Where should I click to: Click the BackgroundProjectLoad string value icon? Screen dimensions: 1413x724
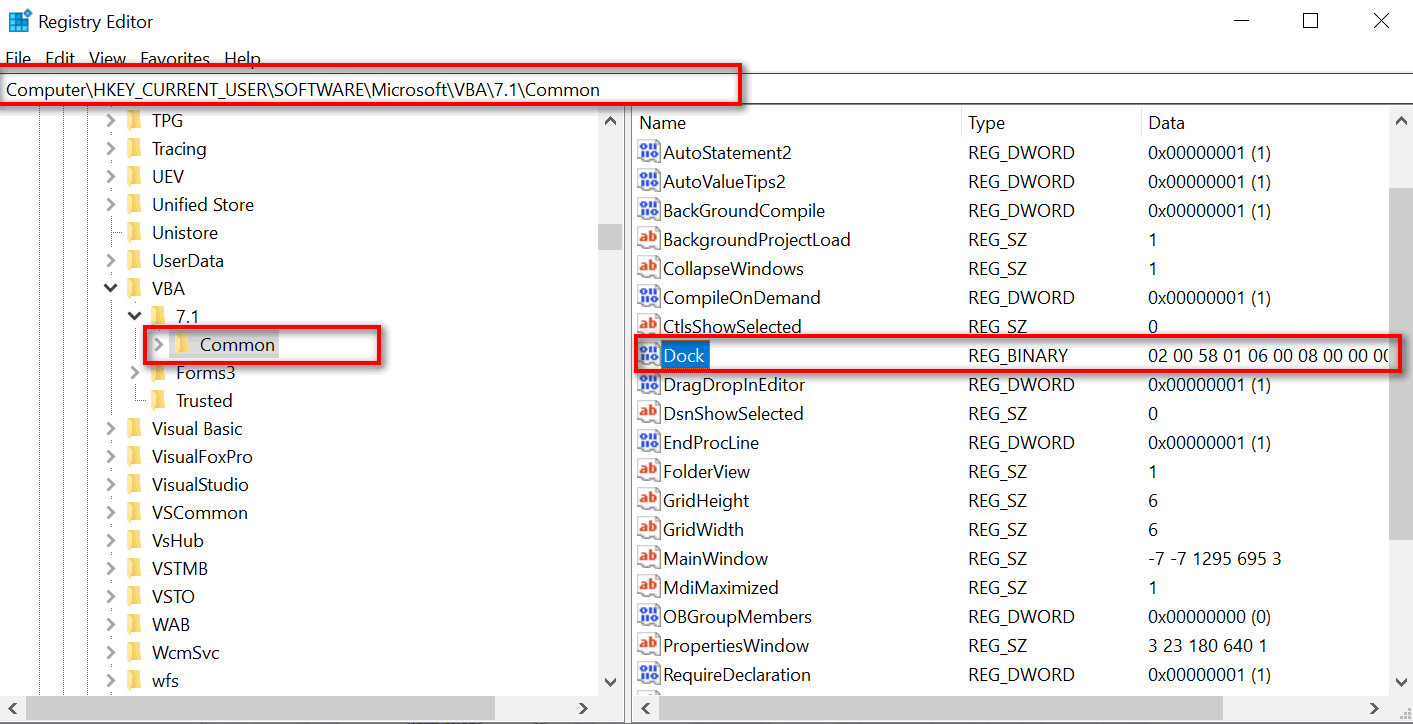point(649,240)
